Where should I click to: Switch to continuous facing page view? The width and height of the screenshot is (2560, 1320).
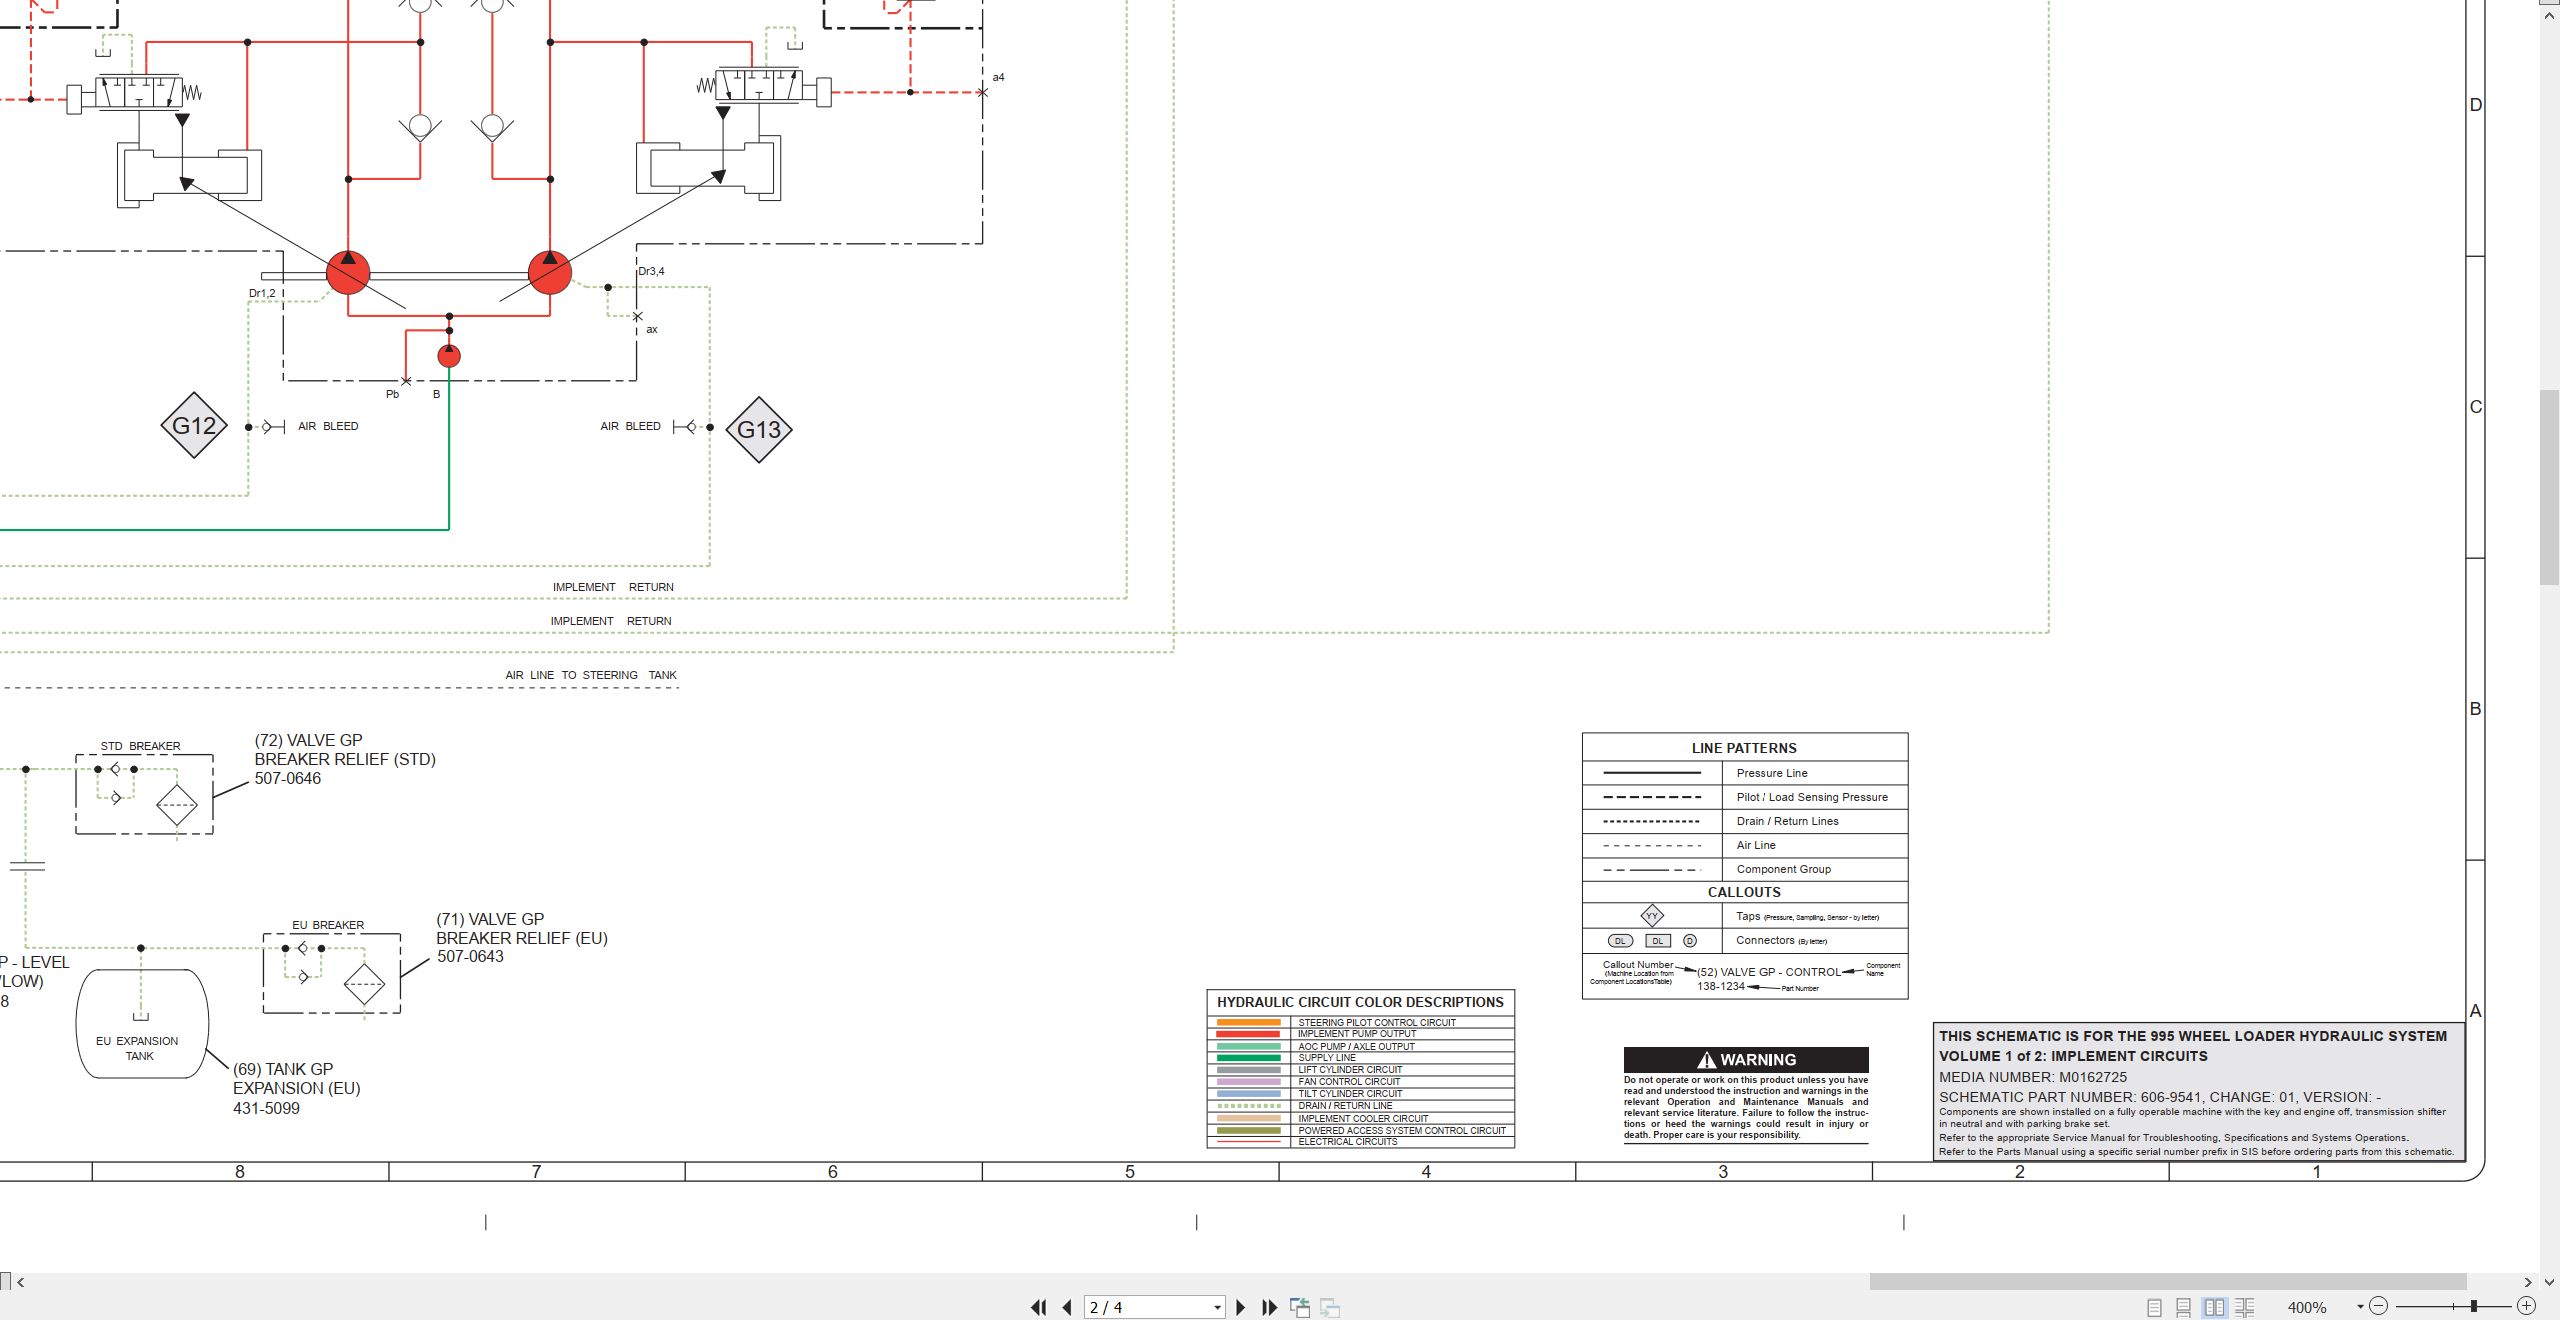(2245, 1307)
